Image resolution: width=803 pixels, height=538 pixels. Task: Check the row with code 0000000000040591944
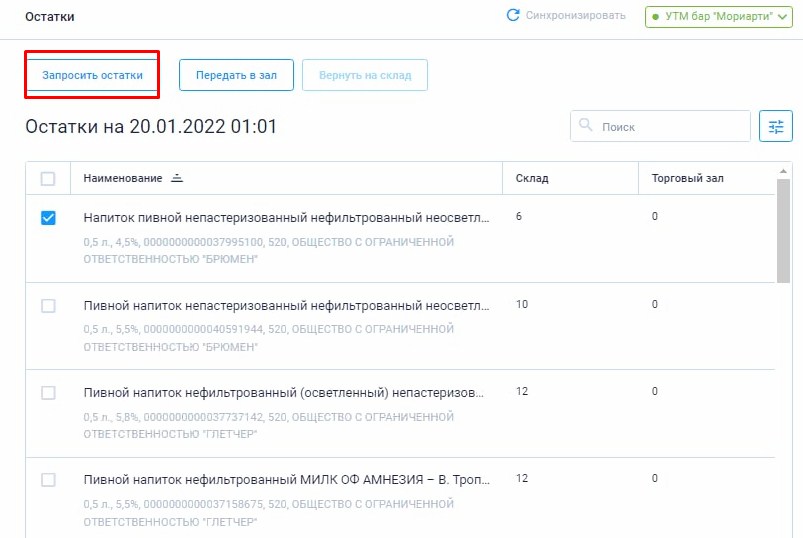(x=48, y=306)
